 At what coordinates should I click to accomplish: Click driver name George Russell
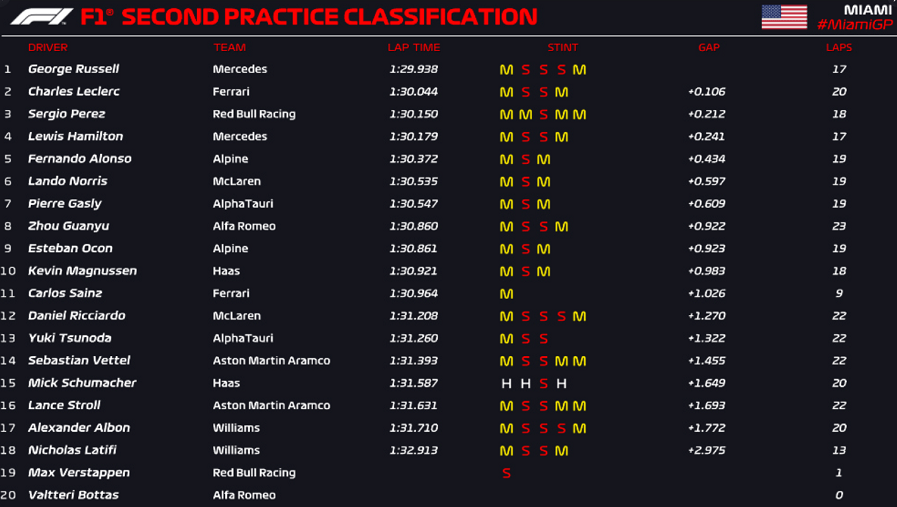click(73, 70)
